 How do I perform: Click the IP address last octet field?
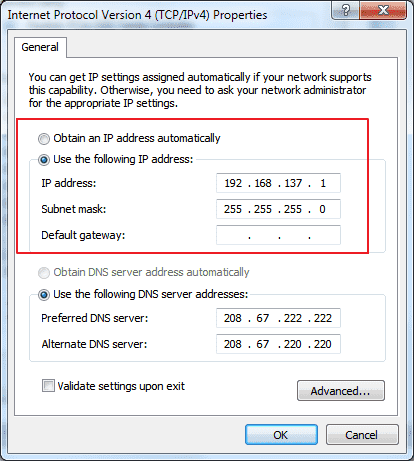[323, 183]
